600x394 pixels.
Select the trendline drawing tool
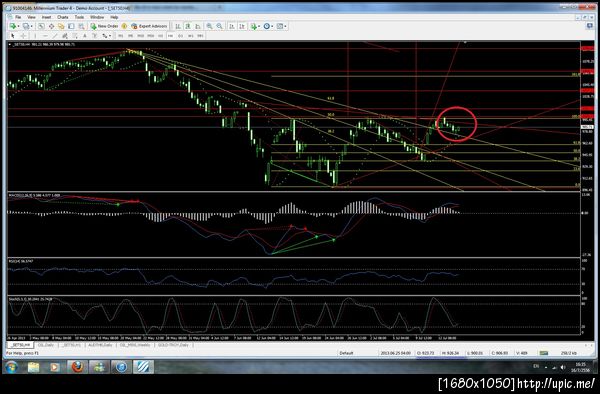pyautogui.click(x=55, y=36)
